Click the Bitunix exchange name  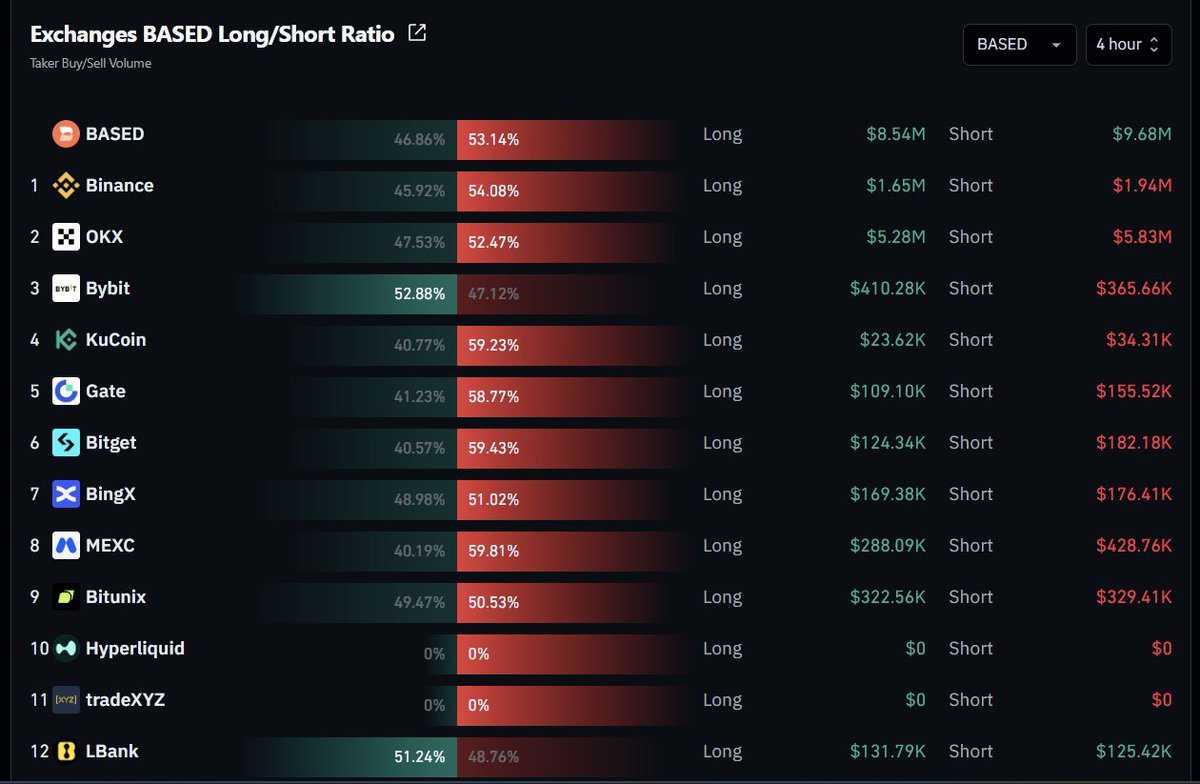click(116, 597)
